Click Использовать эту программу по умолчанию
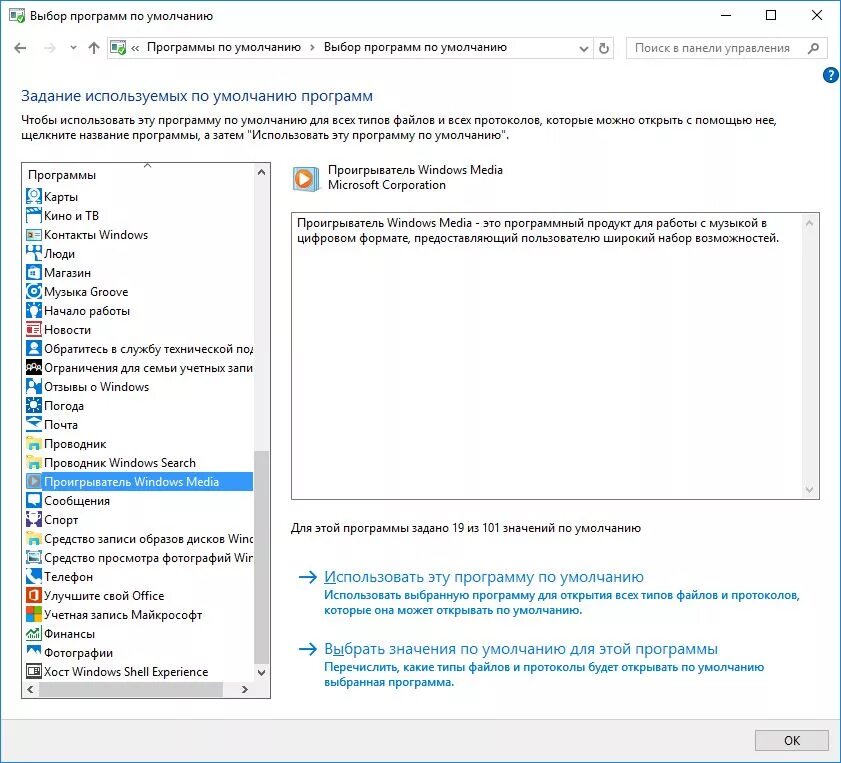 click(x=483, y=577)
